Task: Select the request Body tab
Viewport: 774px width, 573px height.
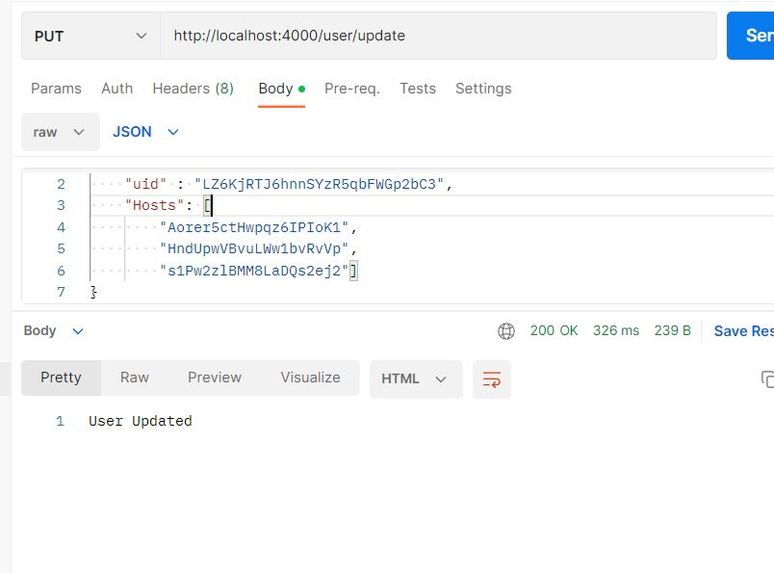Action: click(281, 89)
